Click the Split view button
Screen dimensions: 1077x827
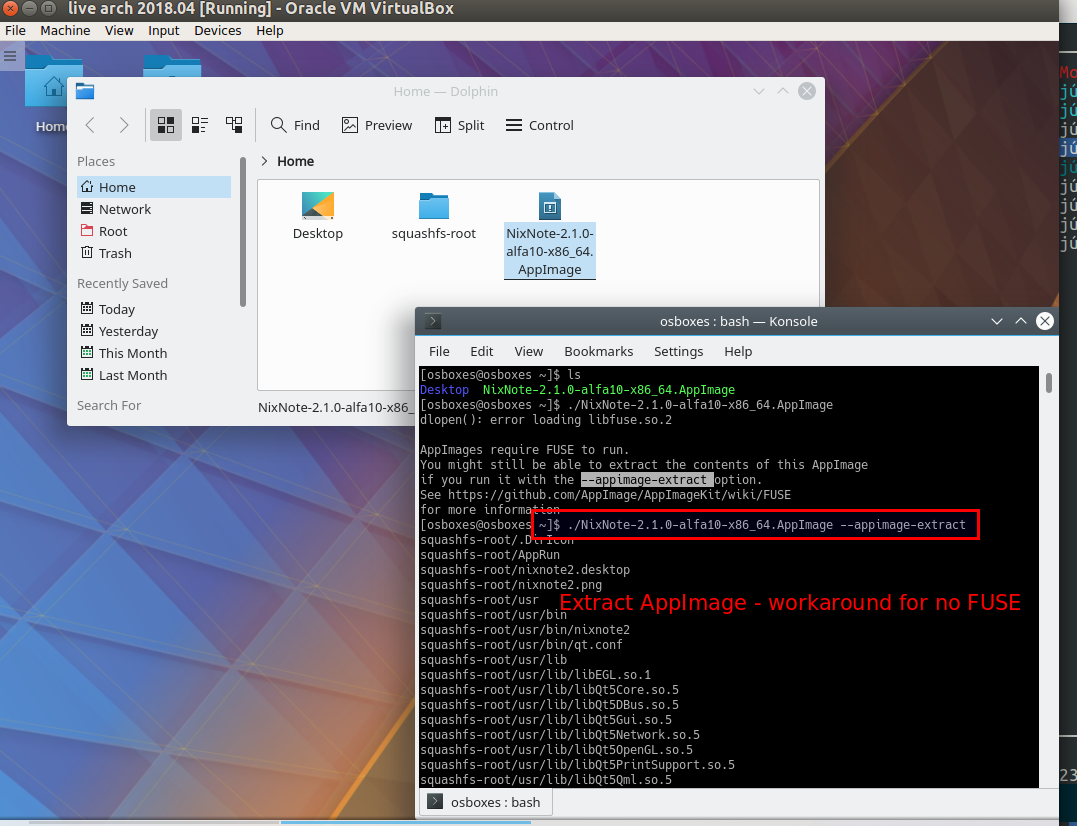pos(459,125)
